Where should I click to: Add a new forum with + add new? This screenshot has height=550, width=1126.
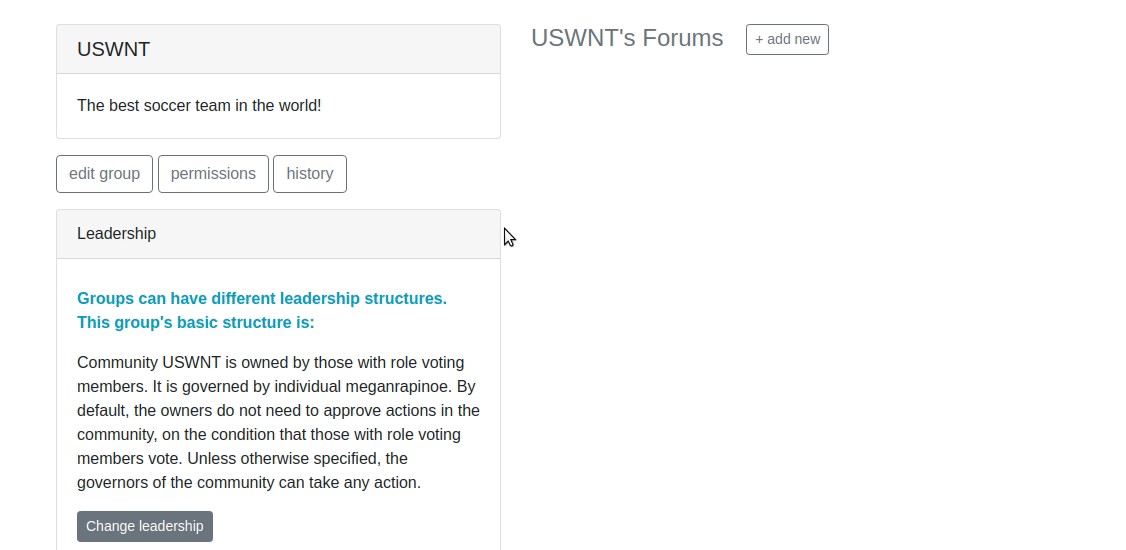click(787, 40)
